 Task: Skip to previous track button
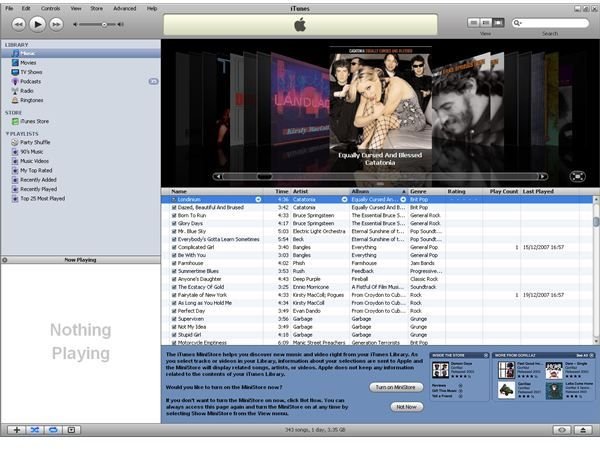[18, 24]
